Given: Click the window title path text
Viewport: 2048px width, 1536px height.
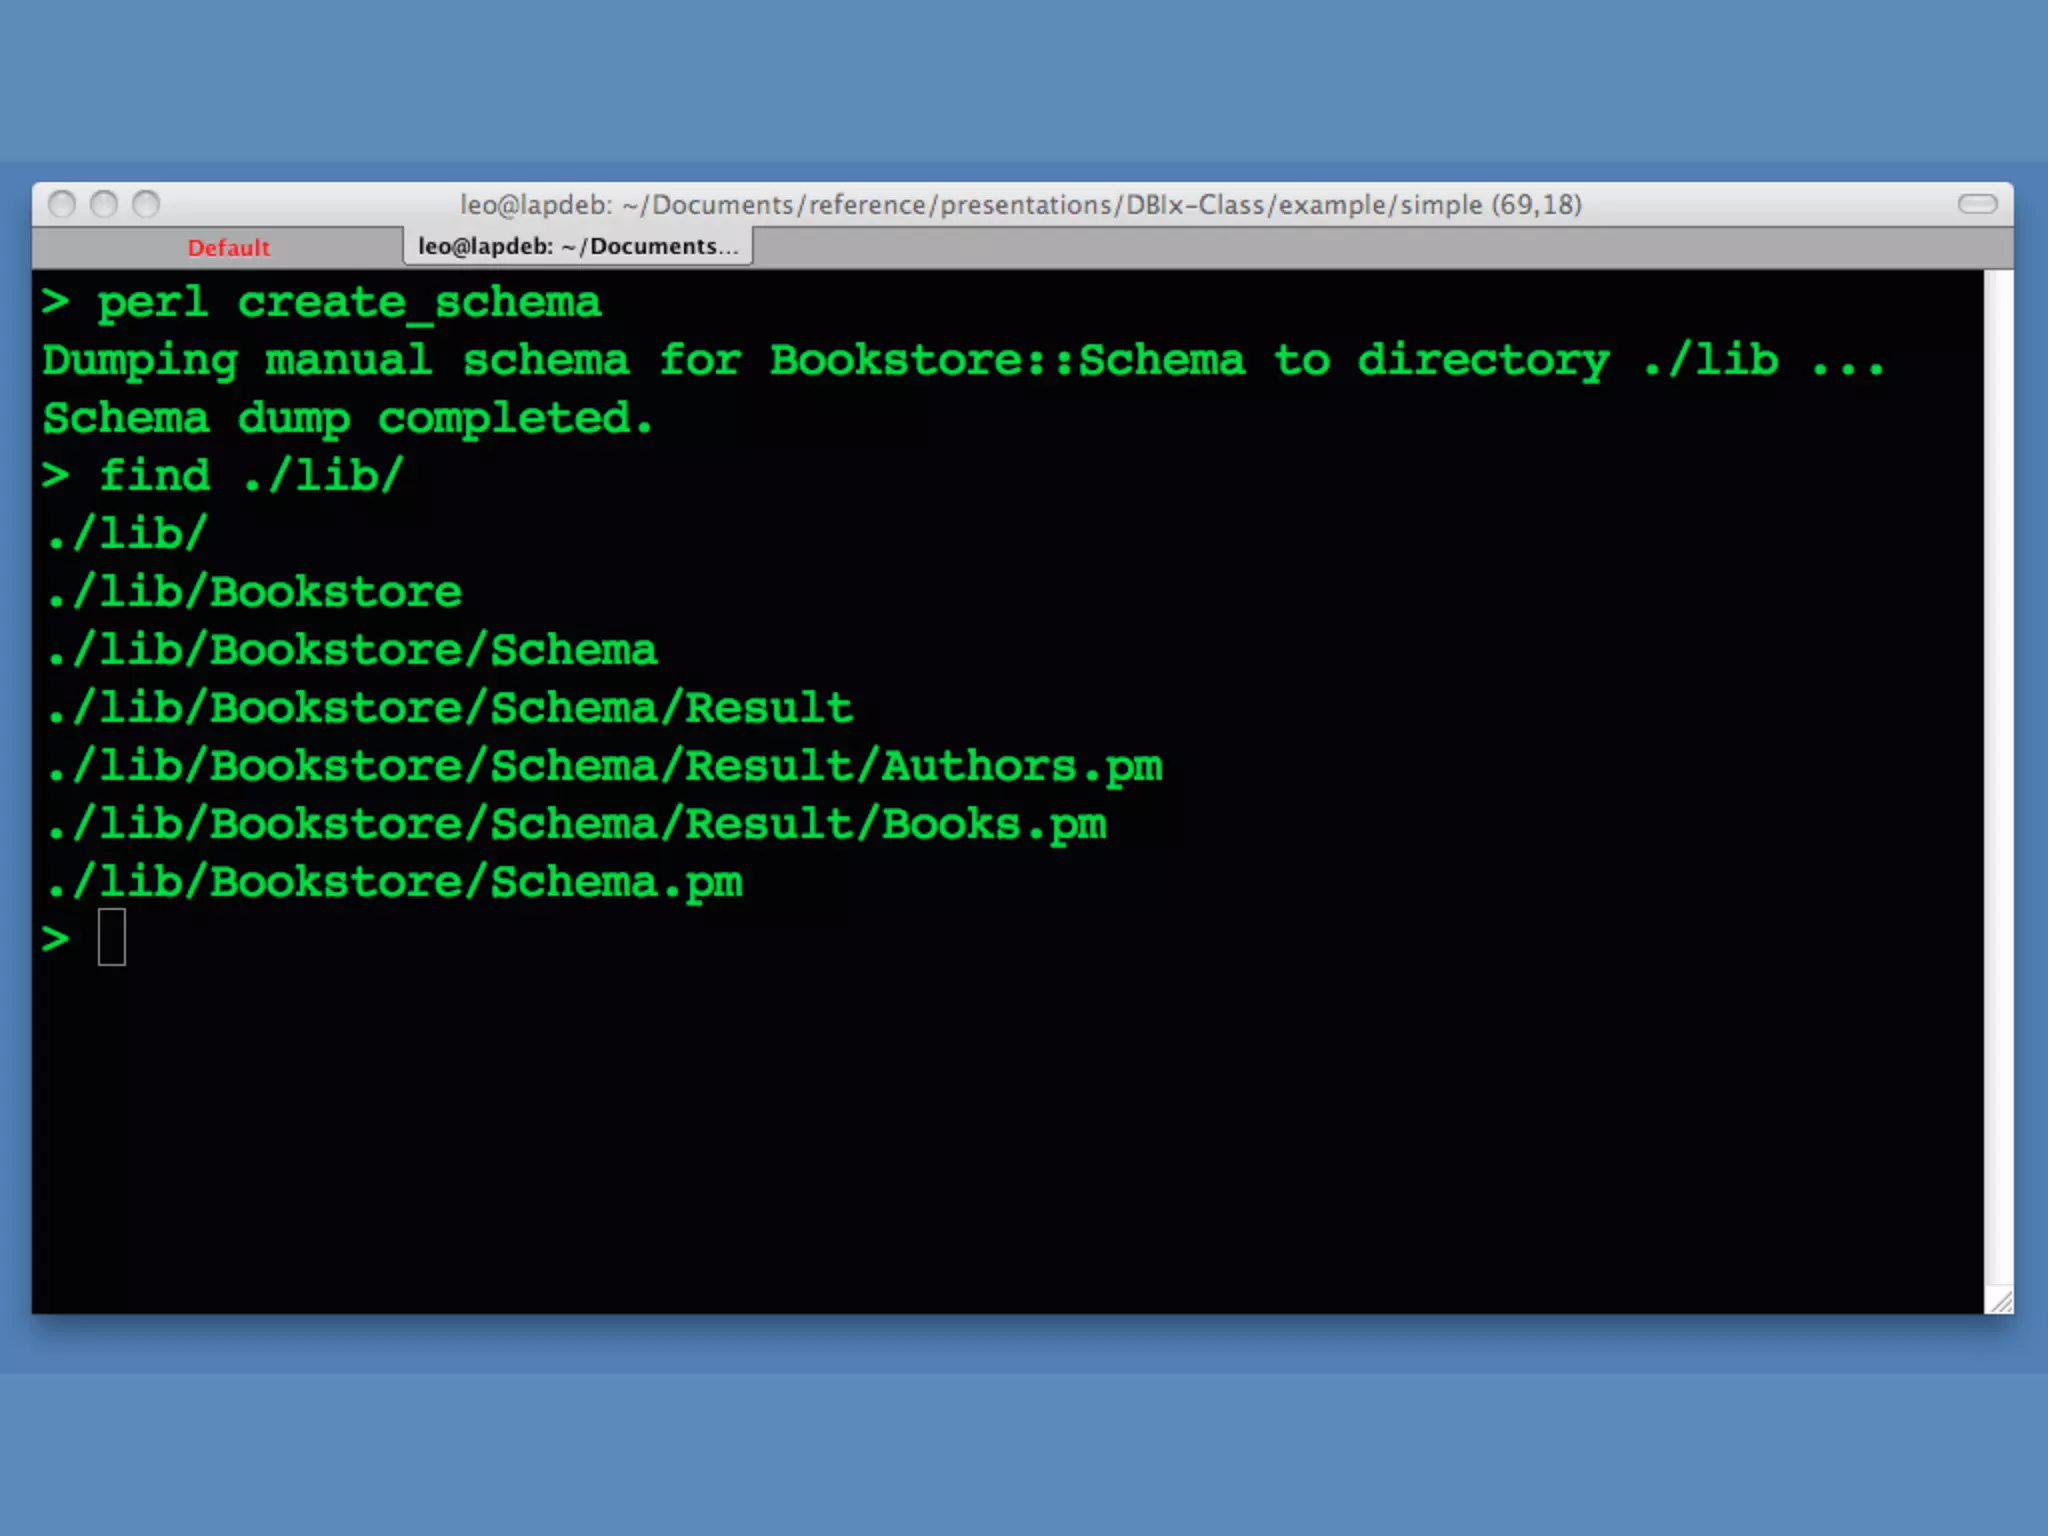Looking at the screenshot, I should [1020, 204].
